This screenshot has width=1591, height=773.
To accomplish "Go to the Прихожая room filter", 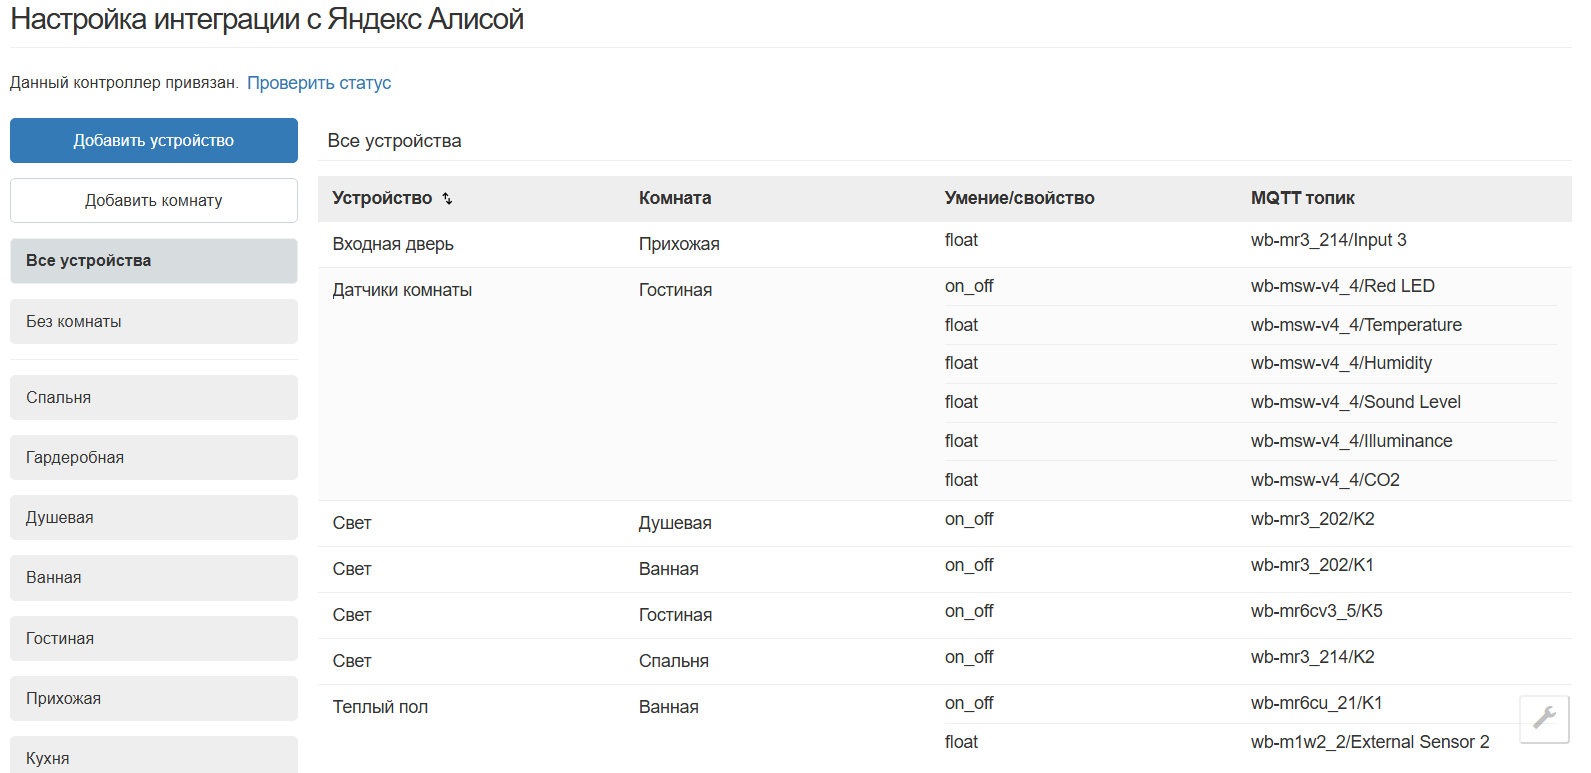I will coord(154,699).
